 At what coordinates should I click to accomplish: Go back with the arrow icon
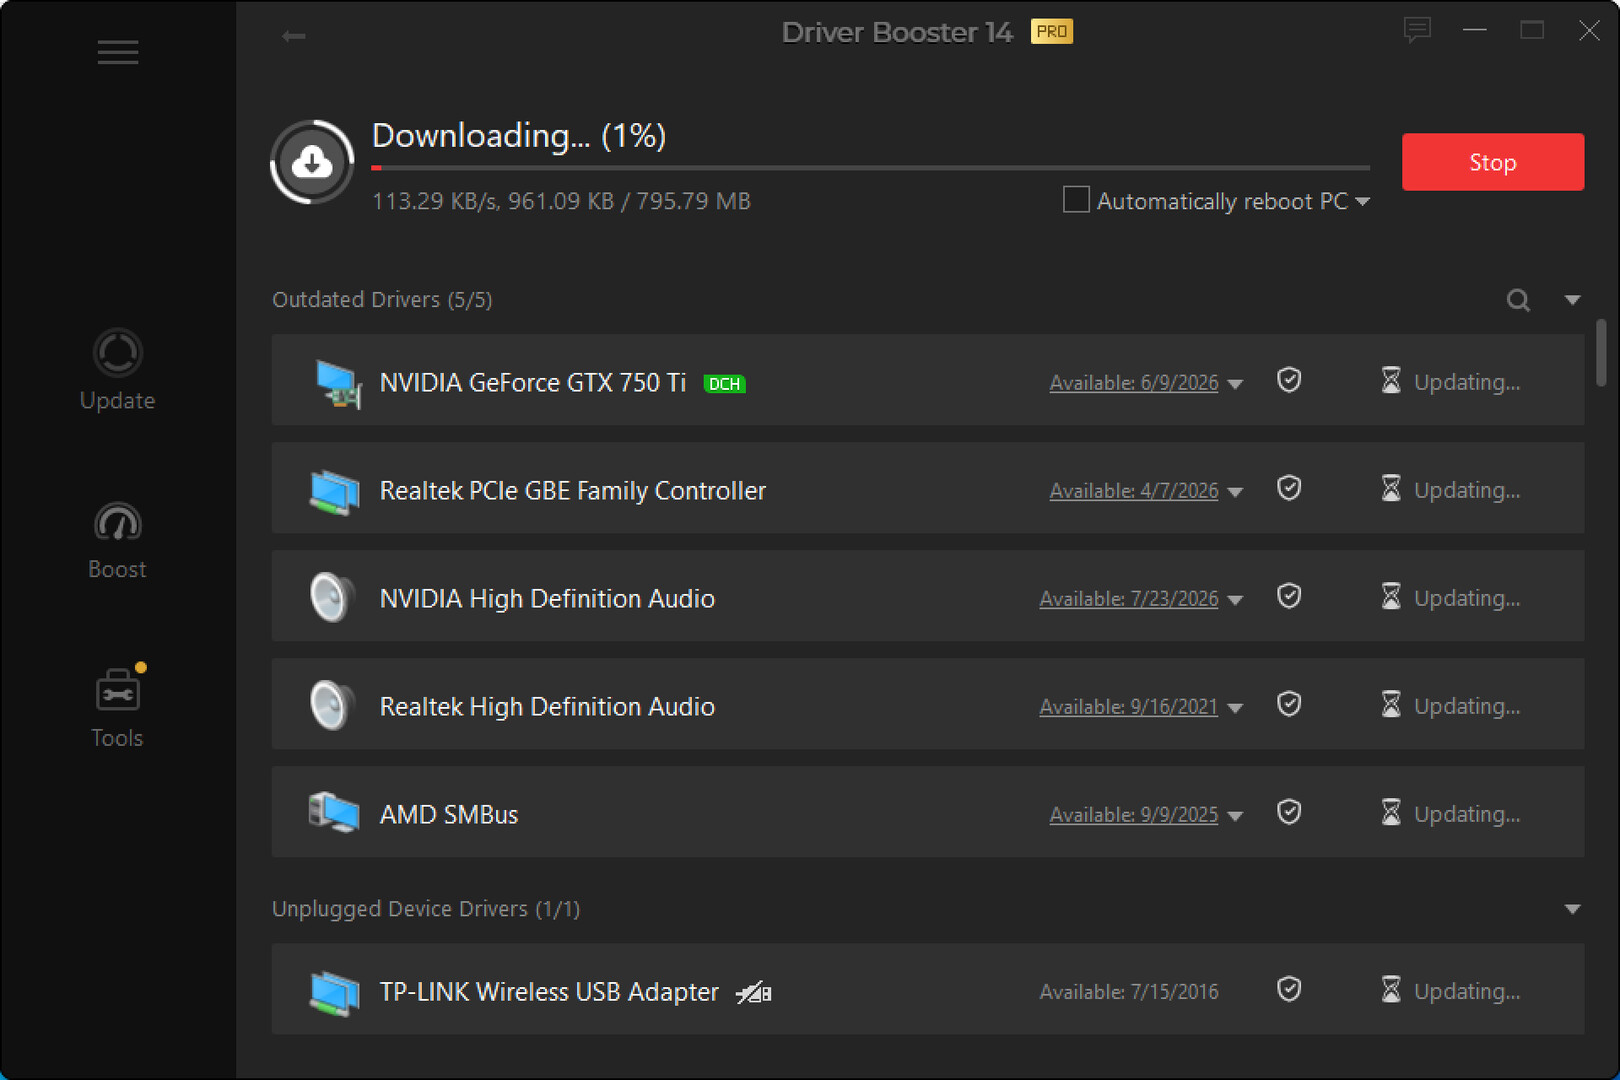[293, 36]
